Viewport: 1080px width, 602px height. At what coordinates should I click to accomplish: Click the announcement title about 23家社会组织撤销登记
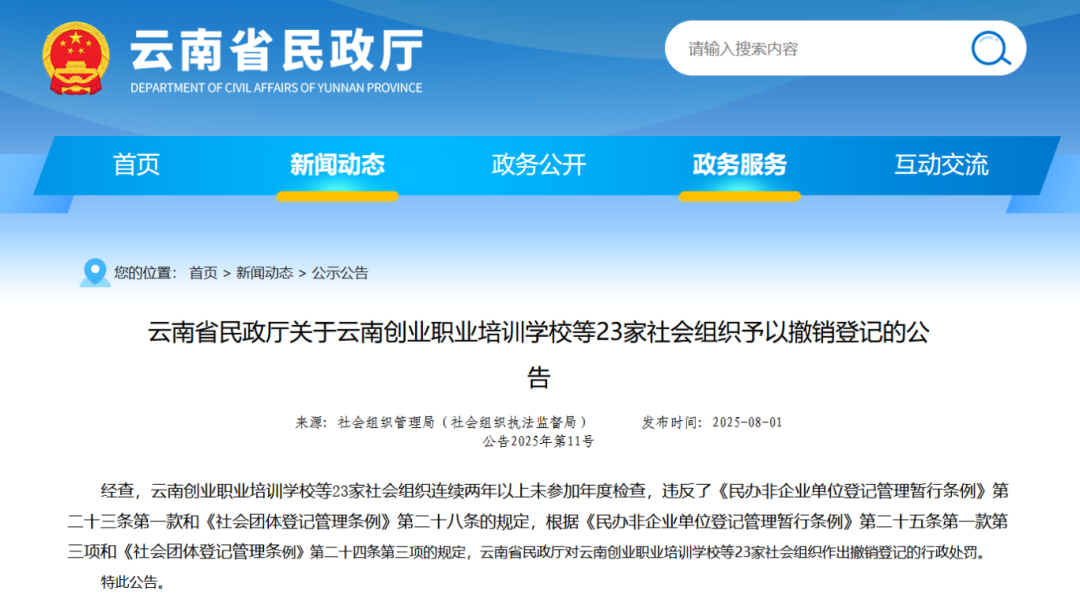pos(540,341)
